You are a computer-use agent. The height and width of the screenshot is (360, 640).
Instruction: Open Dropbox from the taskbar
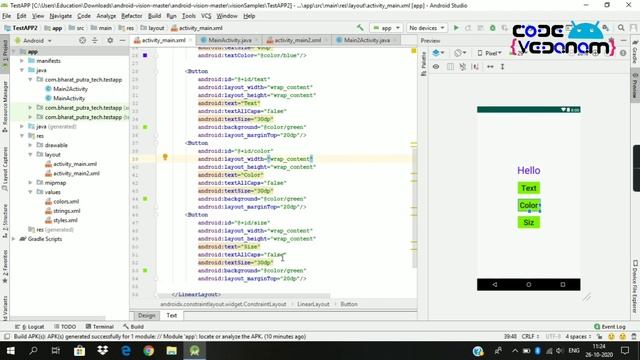(x=102, y=351)
